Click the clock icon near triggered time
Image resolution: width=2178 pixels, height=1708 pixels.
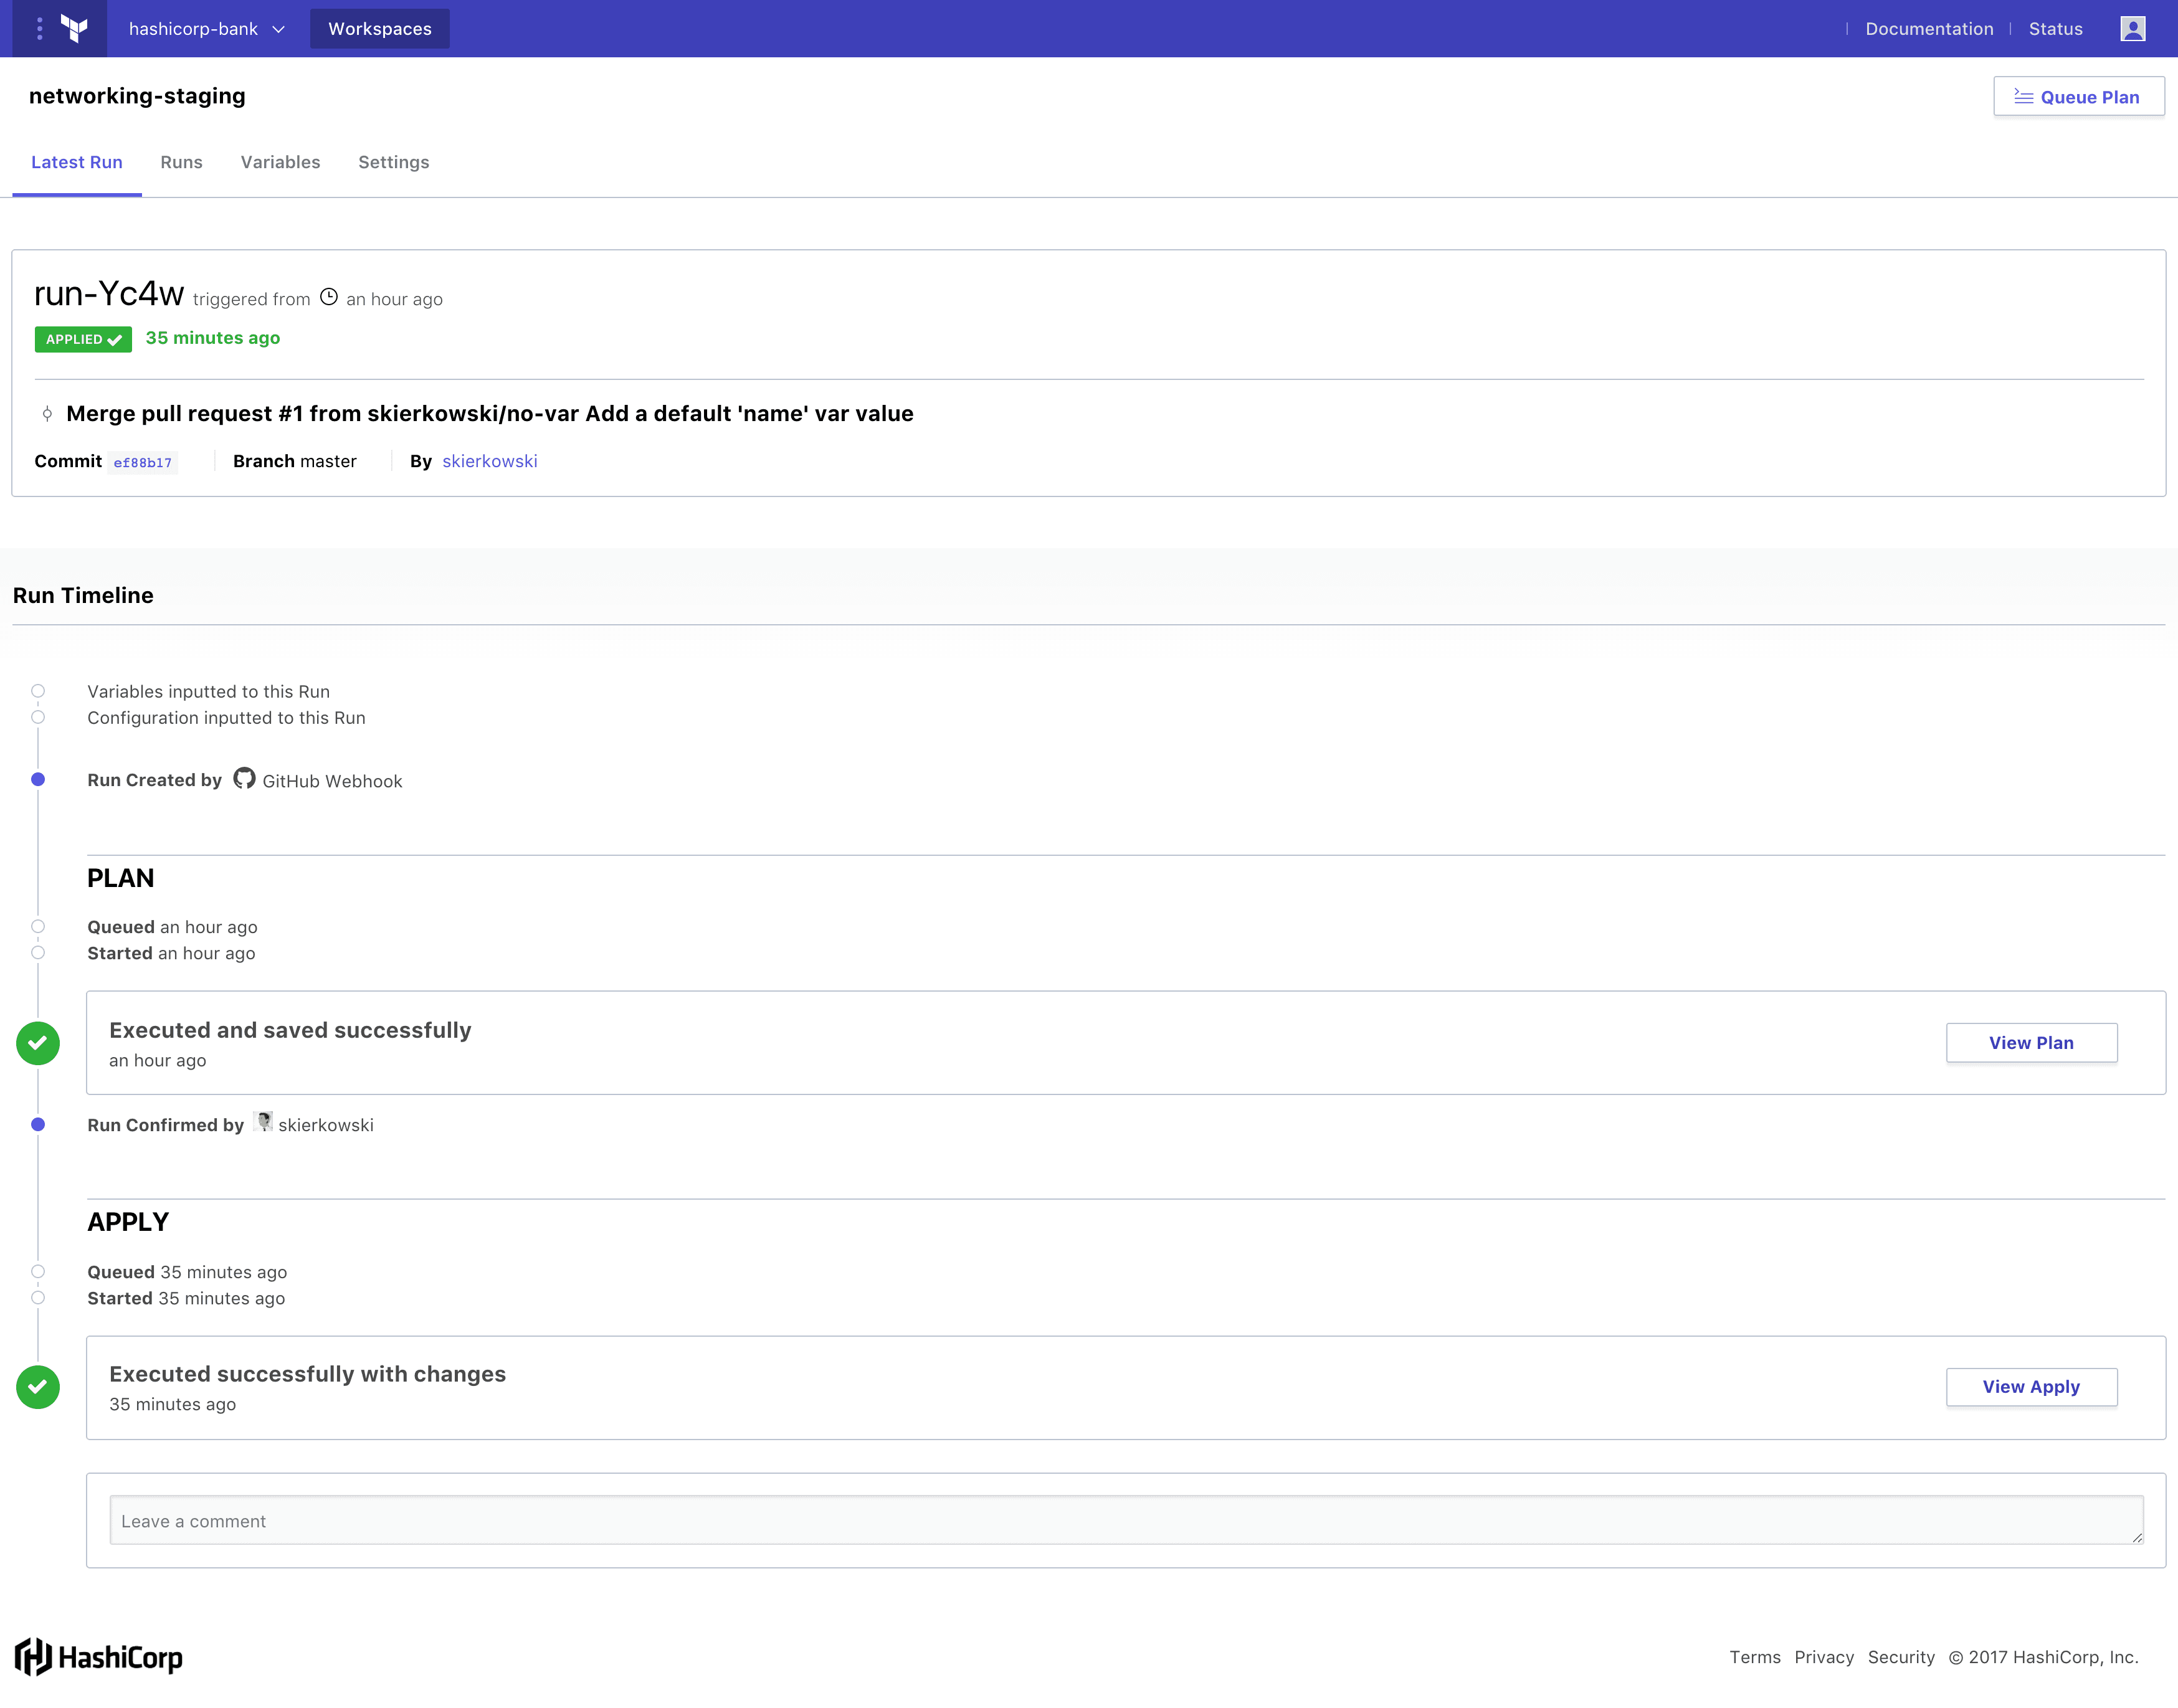click(329, 297)
